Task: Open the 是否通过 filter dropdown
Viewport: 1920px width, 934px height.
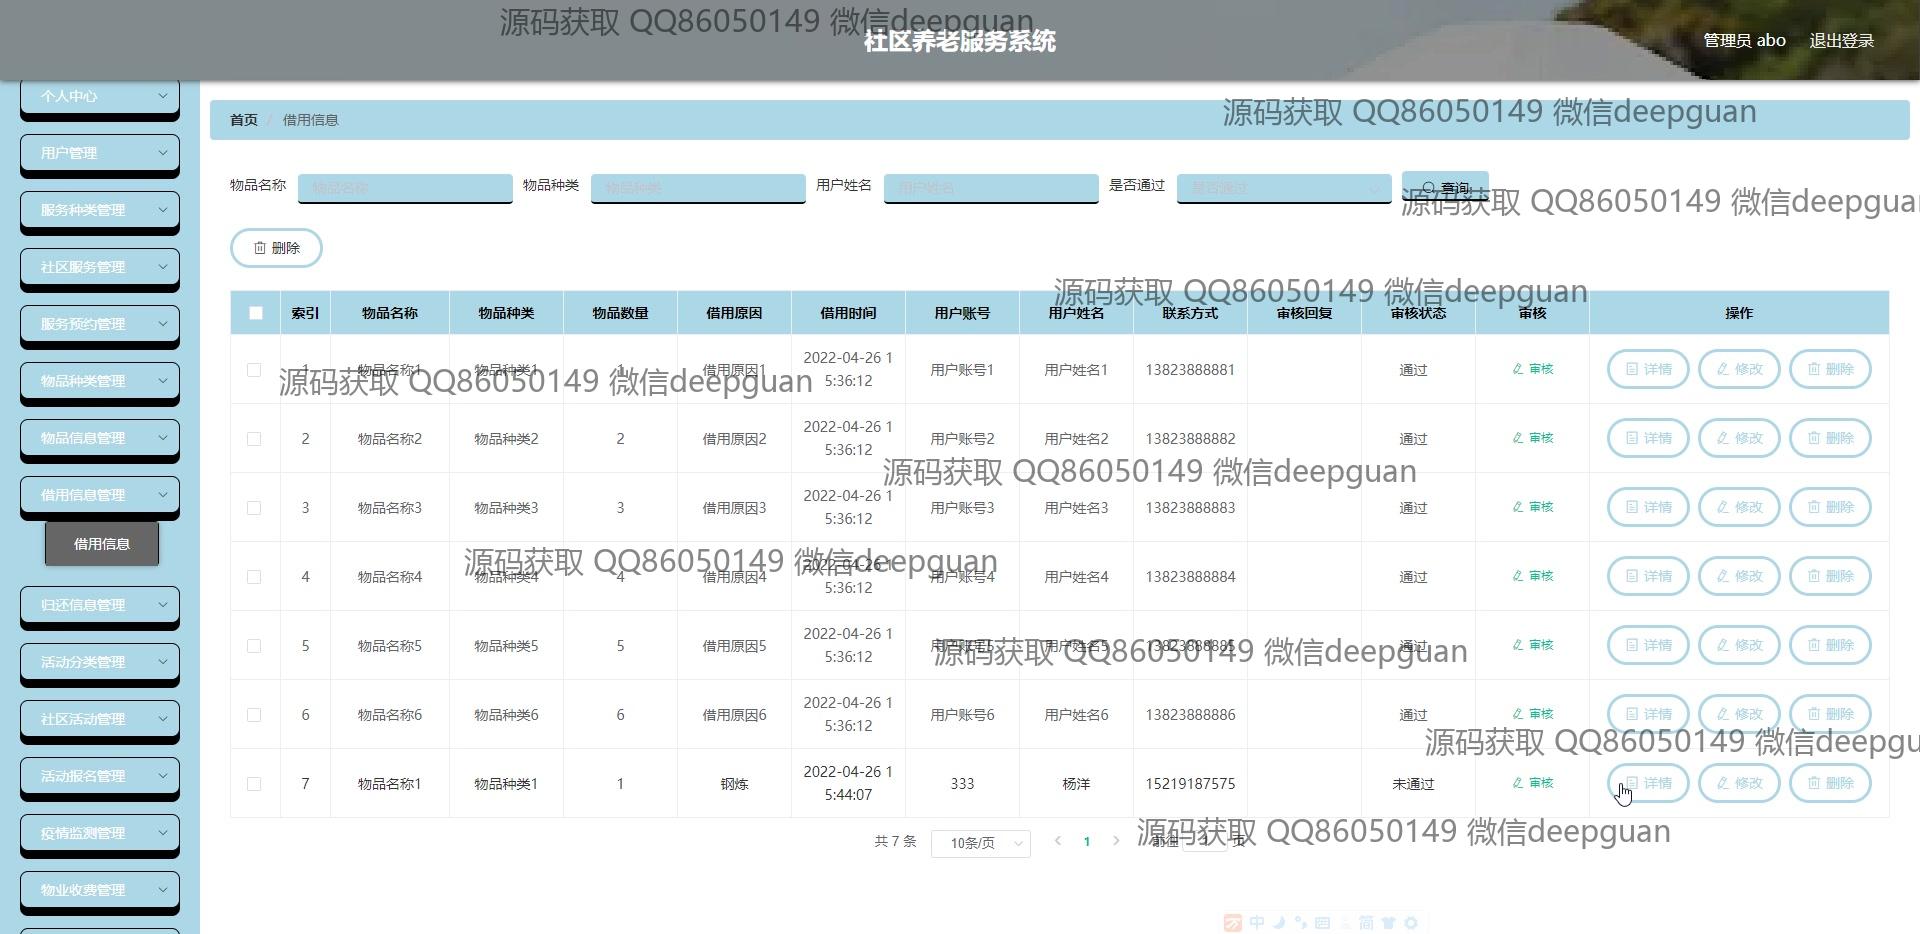Action: coord(1283,188)
